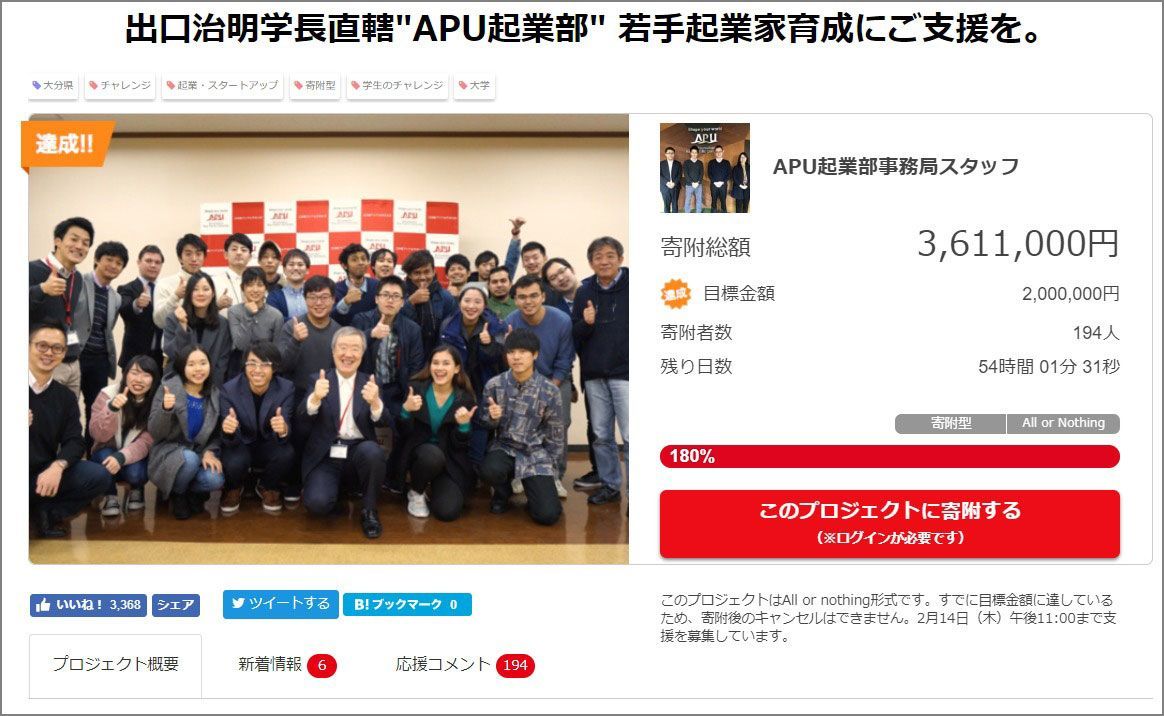This screenshot has width=1164, height=716.
Task: Click the orange 達成 badge beside 目標金額
Action: click(676, 294)
